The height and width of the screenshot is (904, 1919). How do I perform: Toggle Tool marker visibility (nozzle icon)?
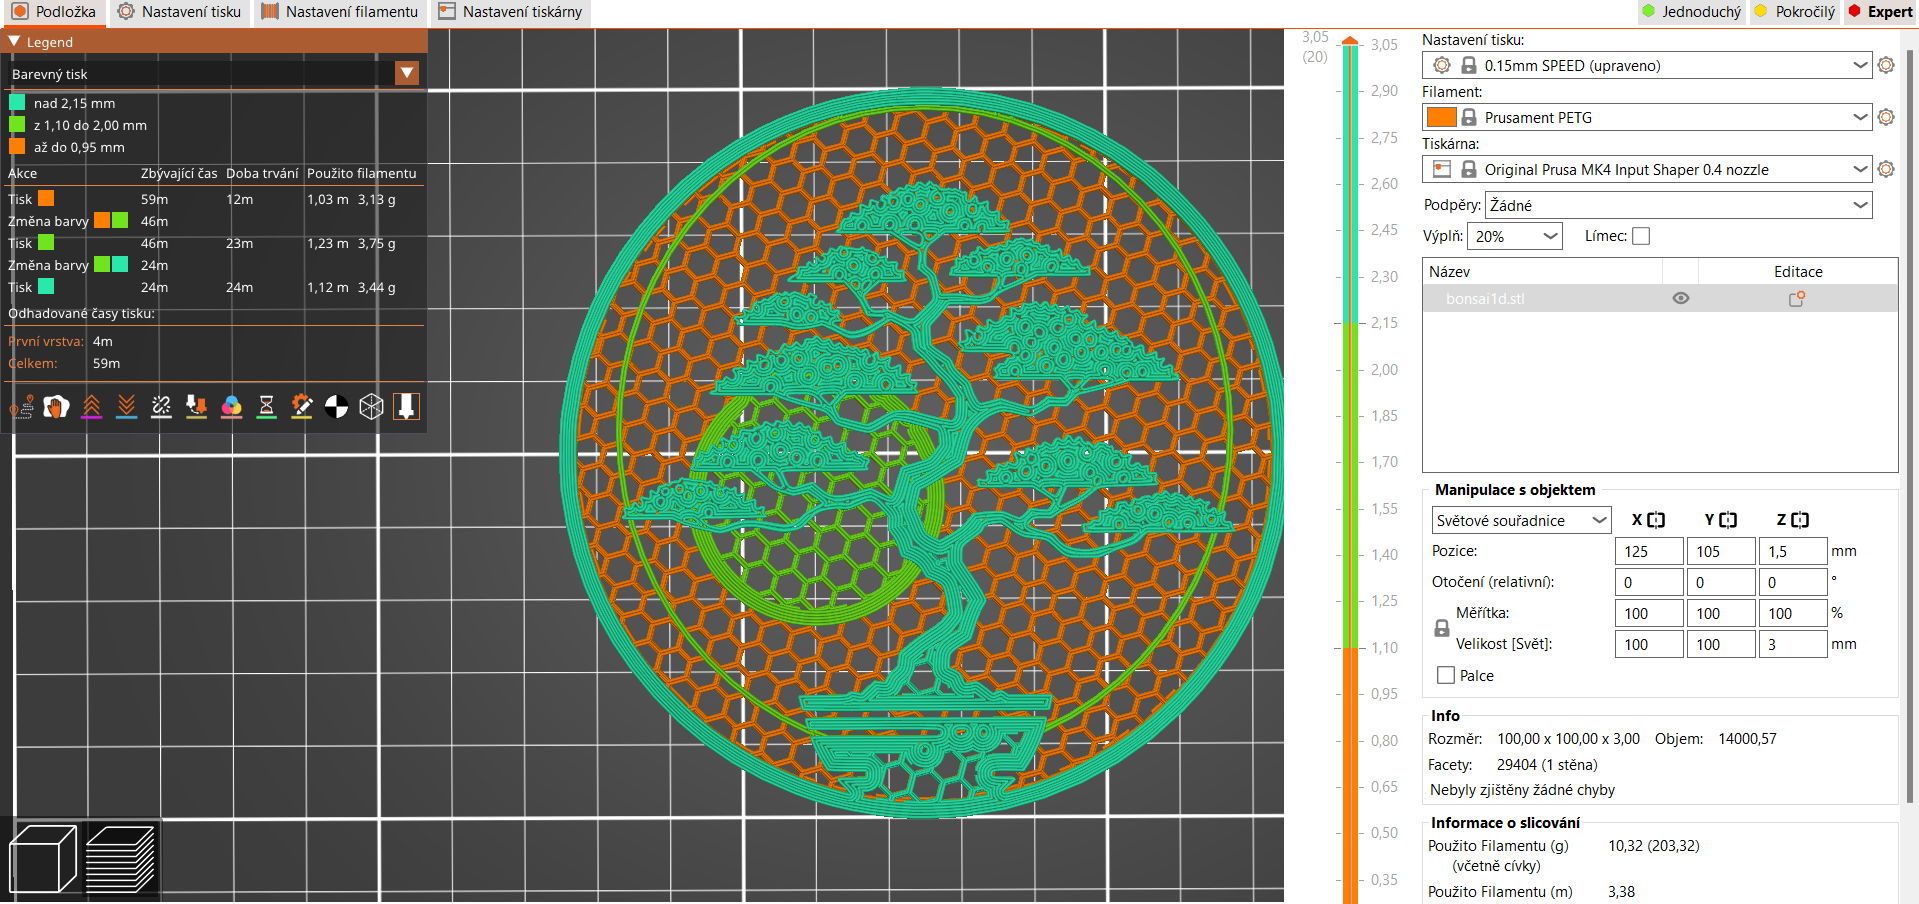pos(406,407)
